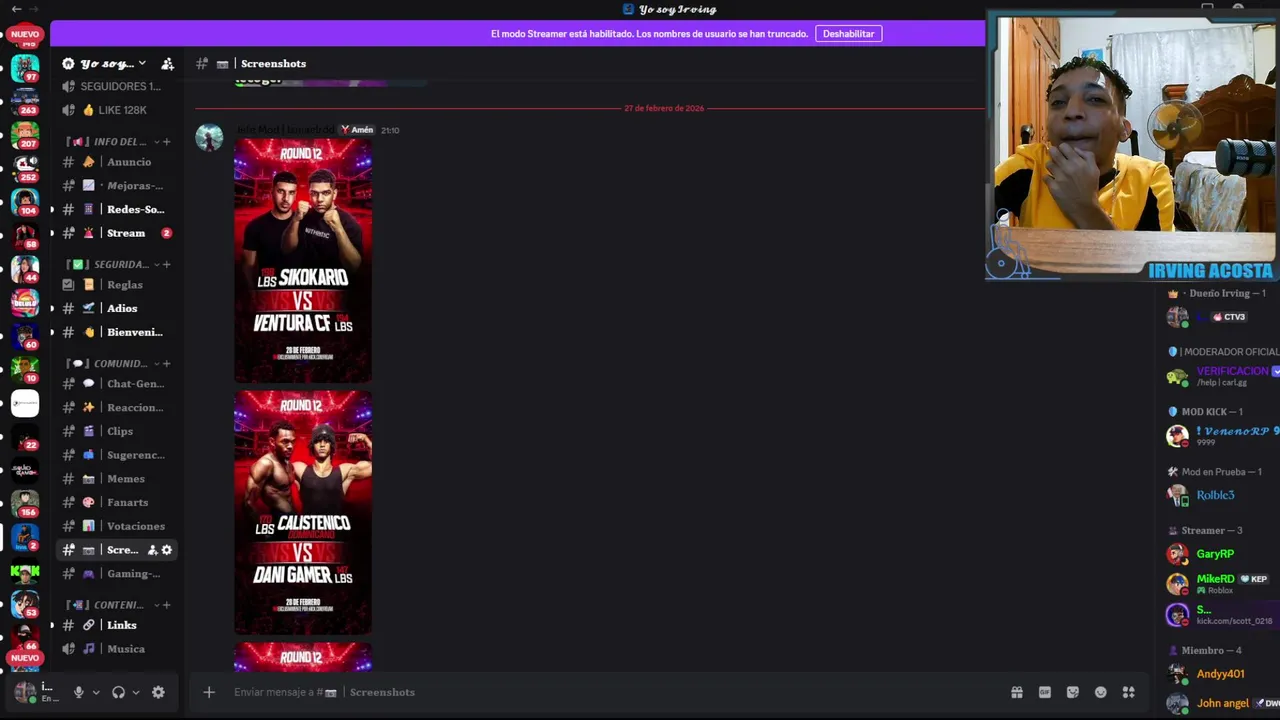
Task: Open the Stream channel with 2 mentions
Action: (118, 233)
